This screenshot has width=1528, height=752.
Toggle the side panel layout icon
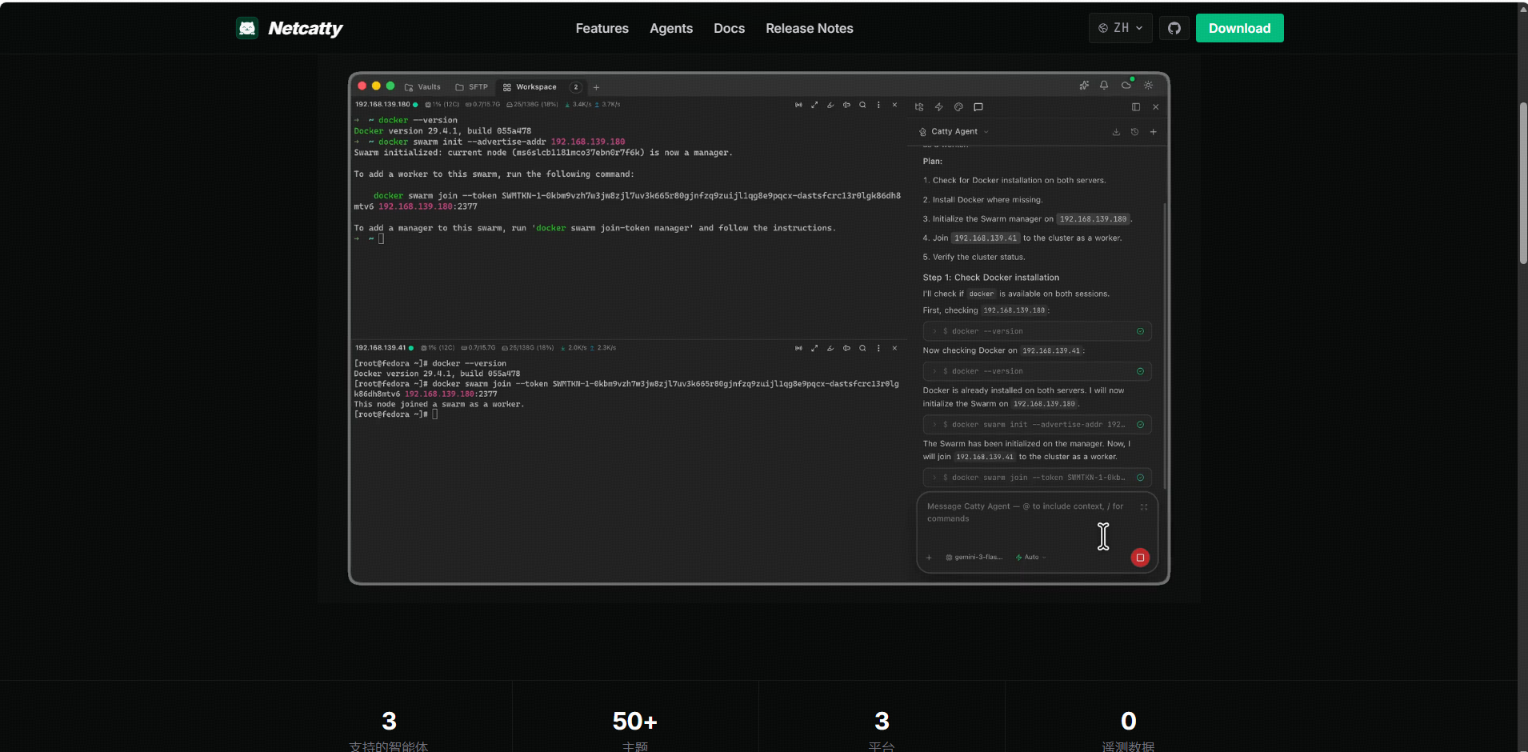1136,107
